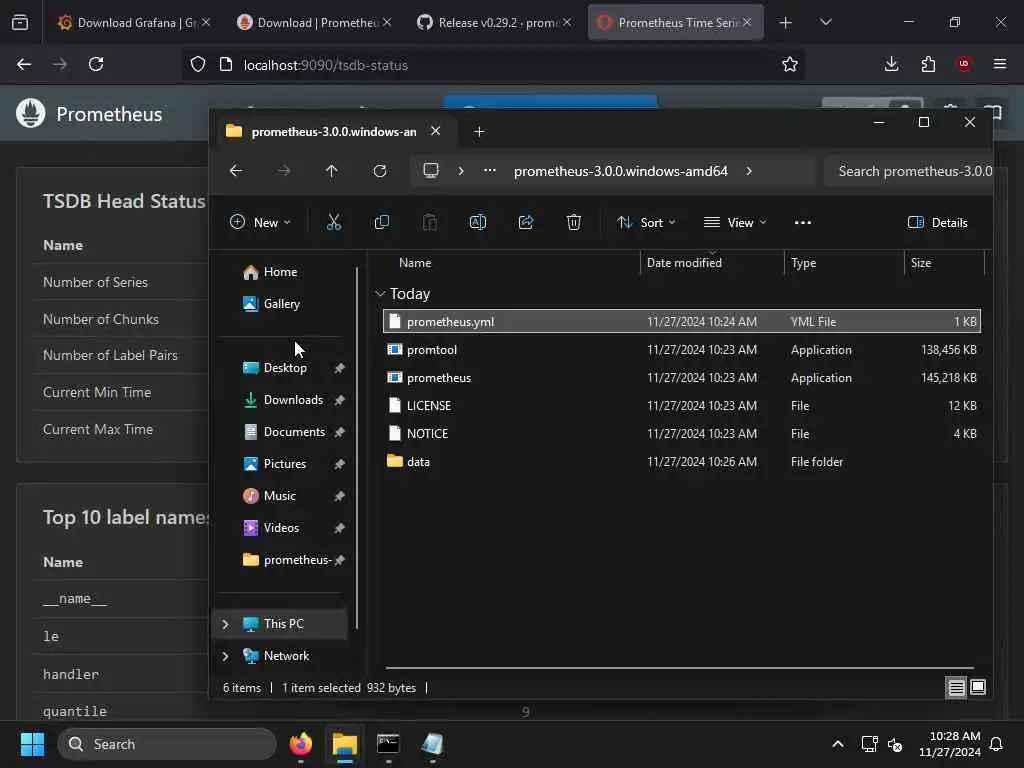Screen dimensions: 1024x768
Task: Click the Delete trash icon in Explorer toolbar
Action: tap(573, 223)
